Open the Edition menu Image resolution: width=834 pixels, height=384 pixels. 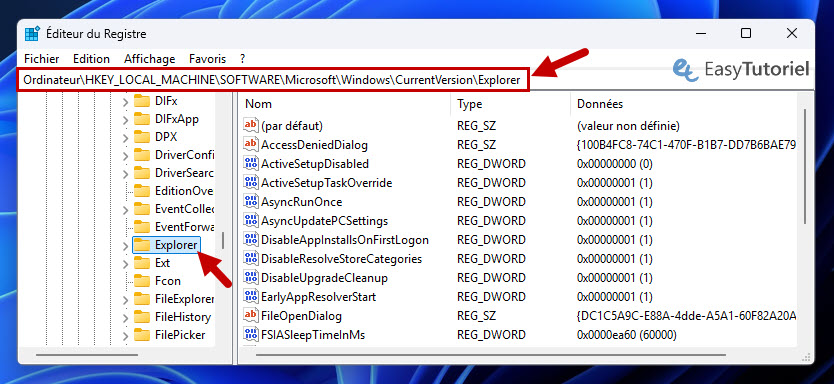91,59
